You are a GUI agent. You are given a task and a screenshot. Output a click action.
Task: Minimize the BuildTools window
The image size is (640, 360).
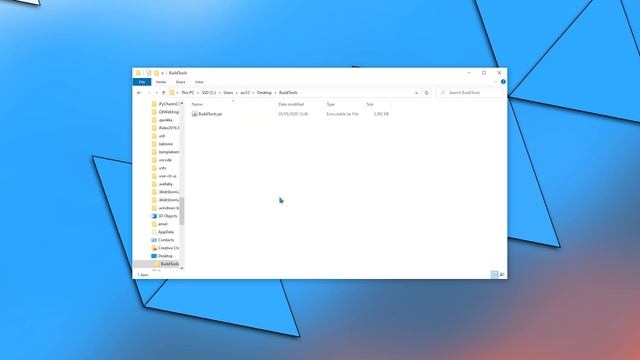[x=469, y=73]
